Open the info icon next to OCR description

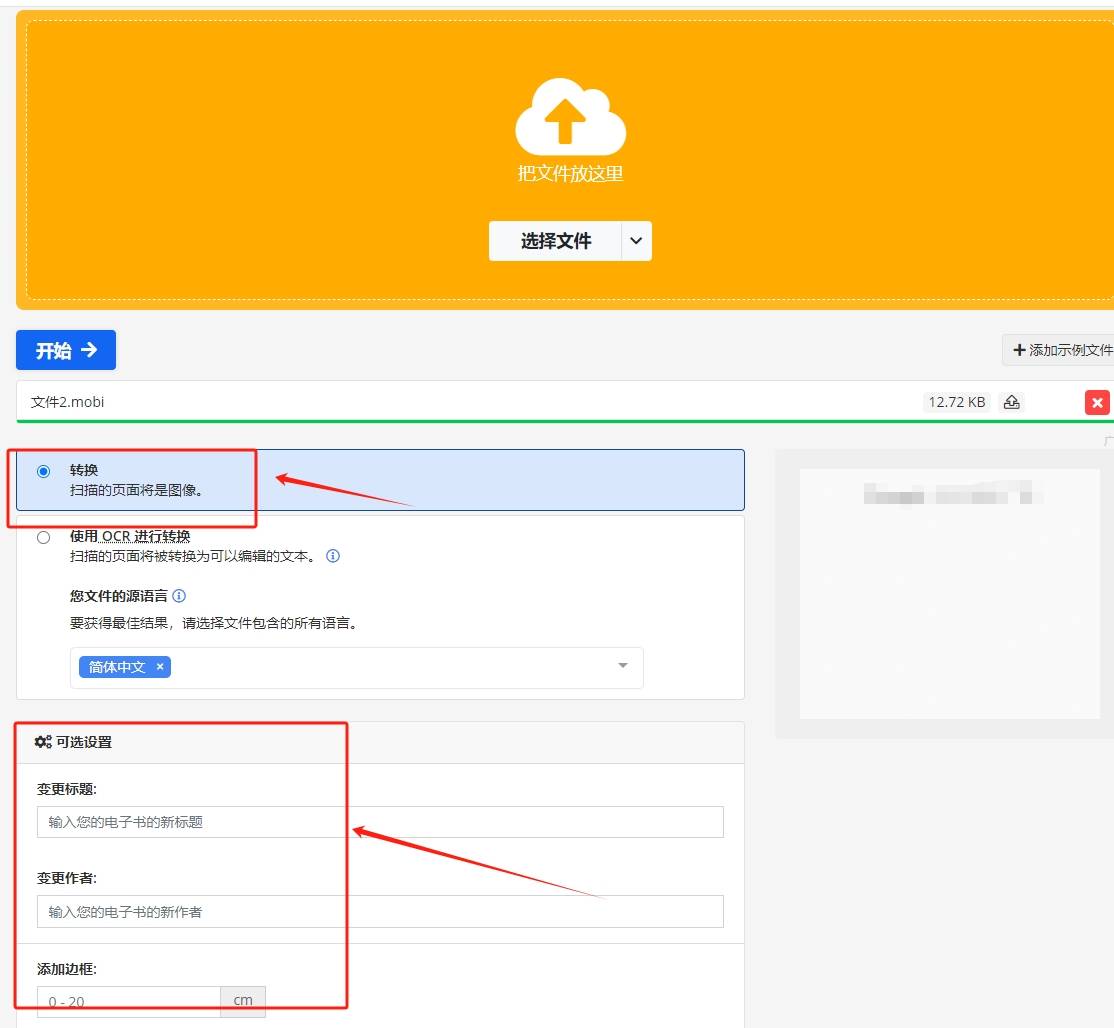(332, 556)
